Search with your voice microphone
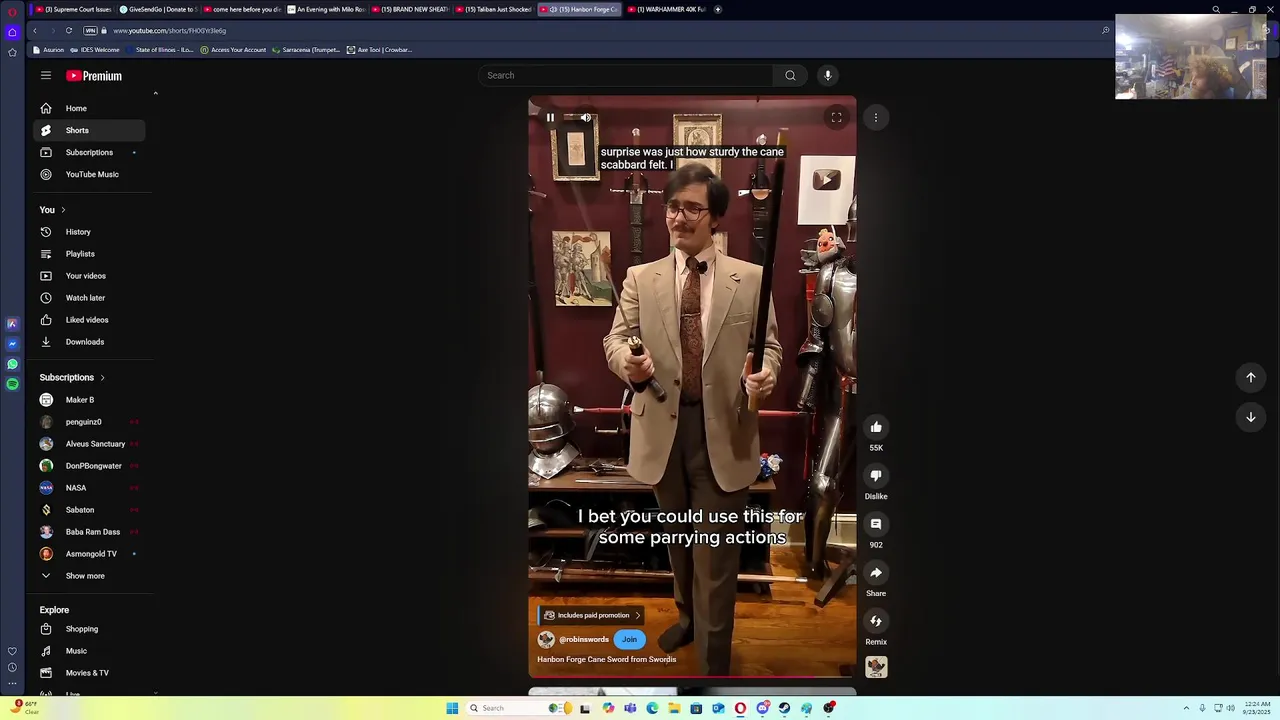This screenshot has width=1280, height=720. coord(827,75)
